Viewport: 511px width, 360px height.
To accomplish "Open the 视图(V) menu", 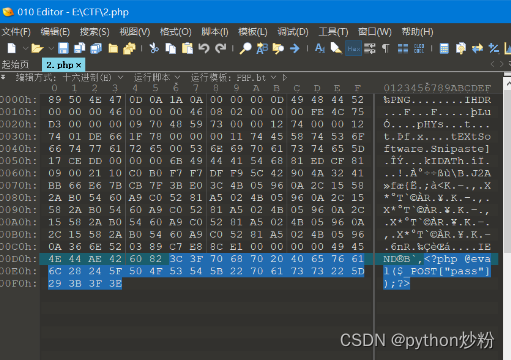I will (x=135, y=32).
